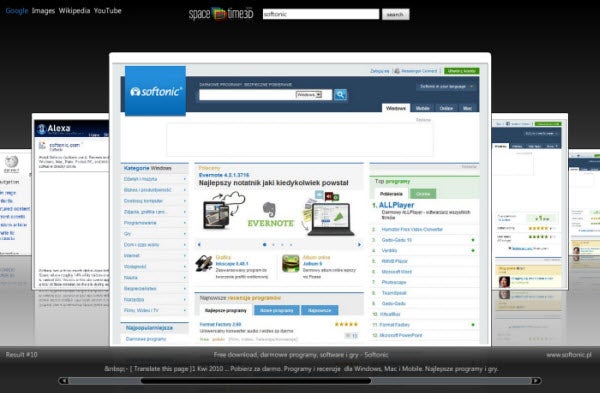Open the Microsoft Word link
The image size is (600, 393).
[397, 272]
